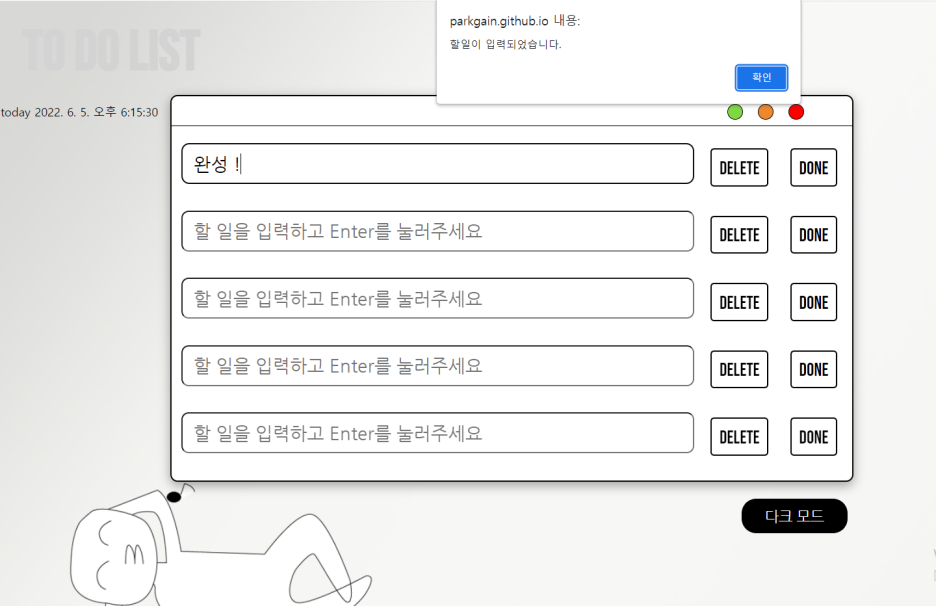Image resolution: width=936 pixels, height=606 pixels.
Task: Click the green circle in the window header
Action: (x=735, y=112)
